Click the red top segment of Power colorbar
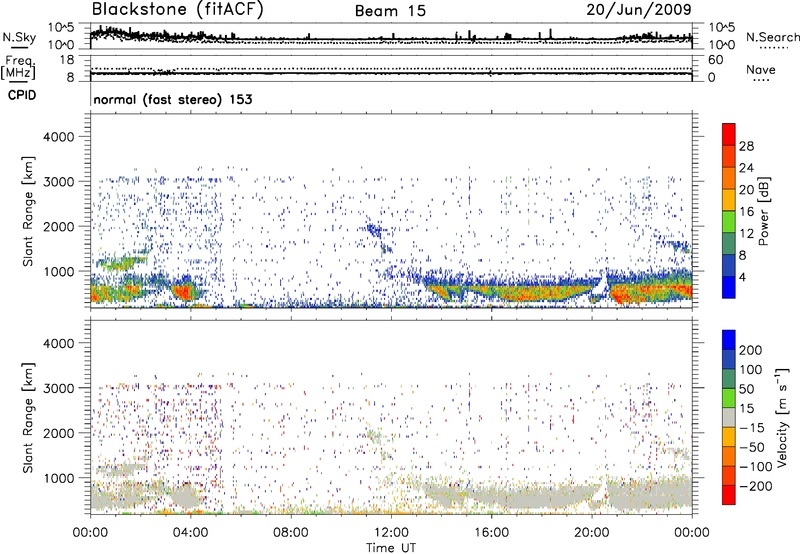Screen dimensions: 800x554 (x=729, y=134)
